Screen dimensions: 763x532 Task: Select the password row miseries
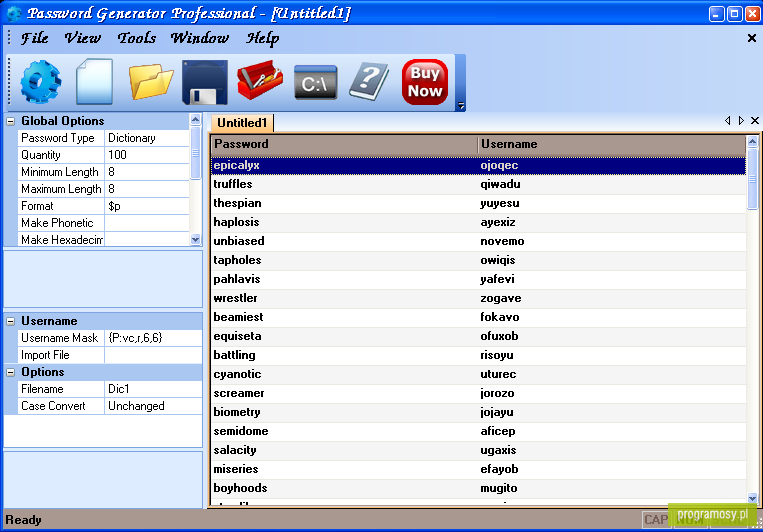click(x=478, y=469)
